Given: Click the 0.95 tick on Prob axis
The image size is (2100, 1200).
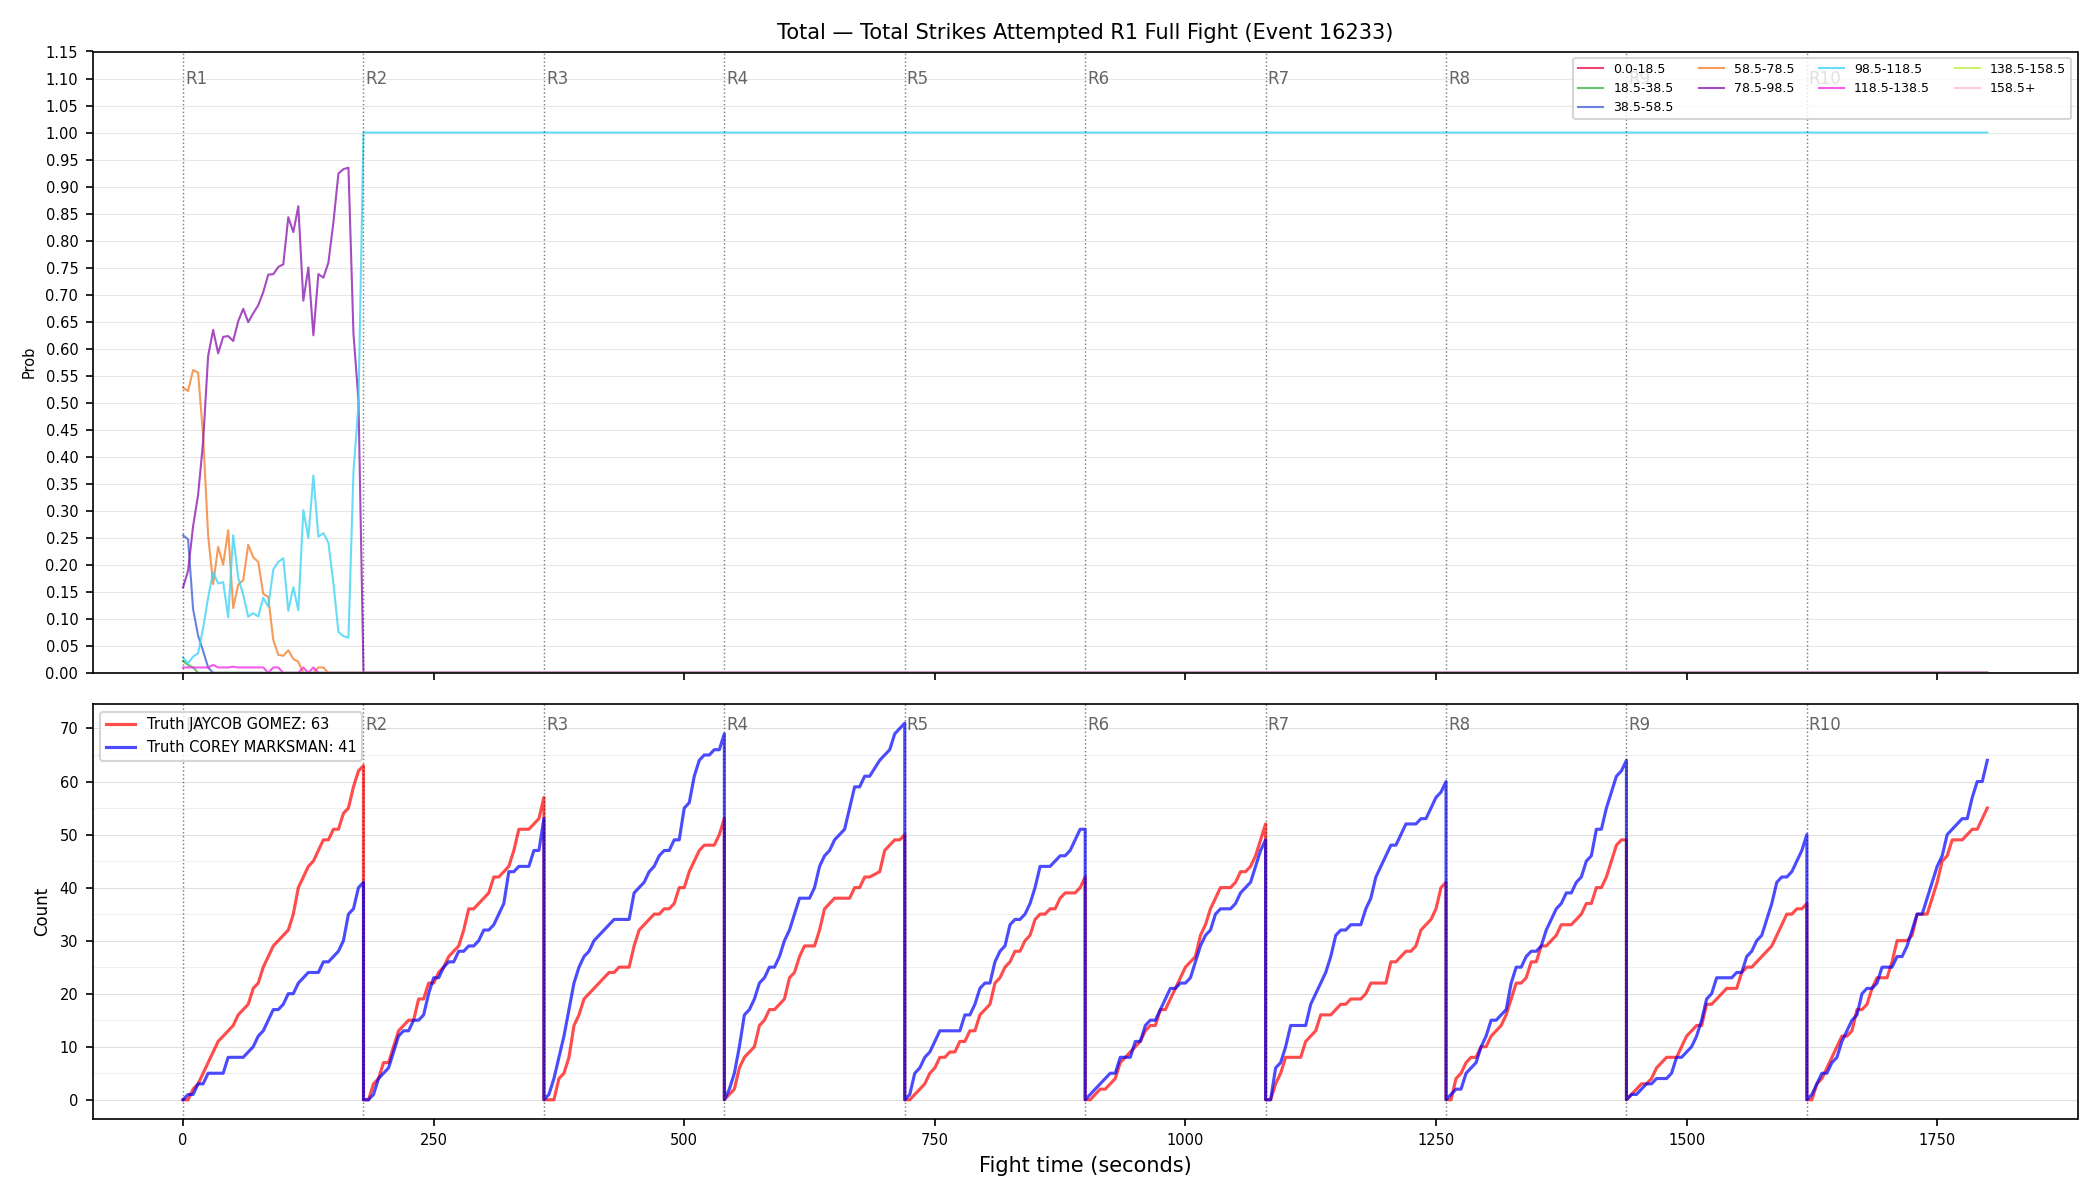Looking at the screenshot, I should click(62, 160).
